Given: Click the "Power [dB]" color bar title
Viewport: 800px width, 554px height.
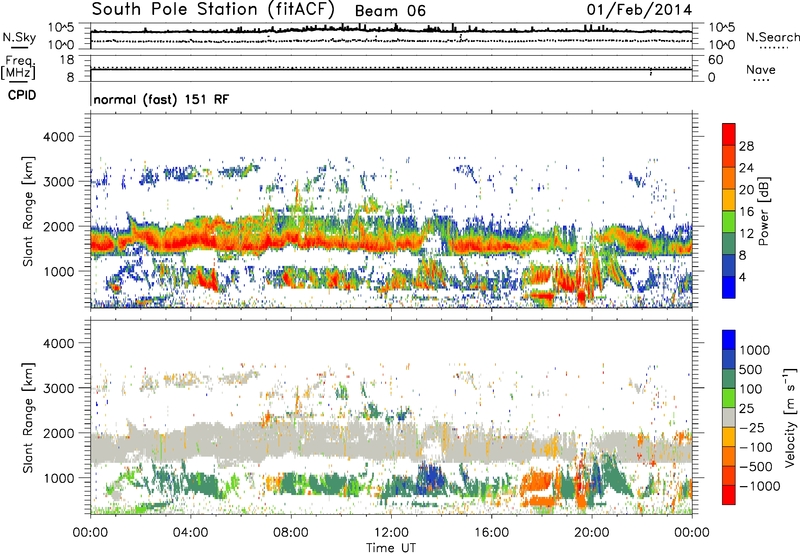Looking at the screenshot, I should click(x=763, y=211).
